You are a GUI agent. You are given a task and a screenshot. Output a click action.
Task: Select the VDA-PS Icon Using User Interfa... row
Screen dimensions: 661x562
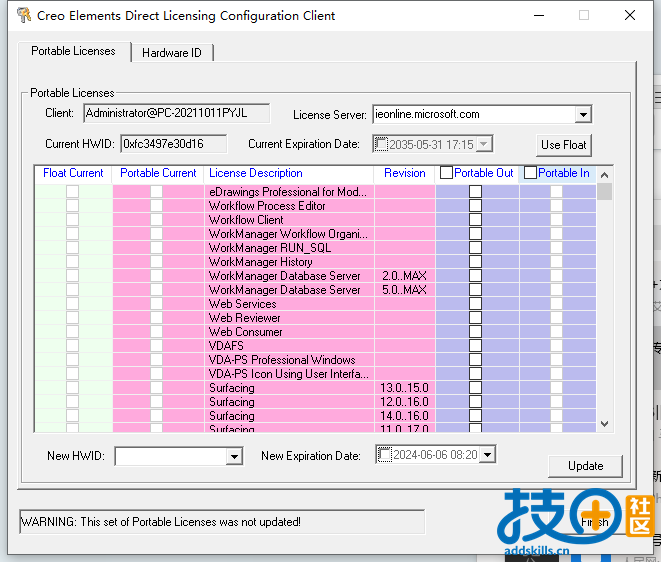coord(315,374)
